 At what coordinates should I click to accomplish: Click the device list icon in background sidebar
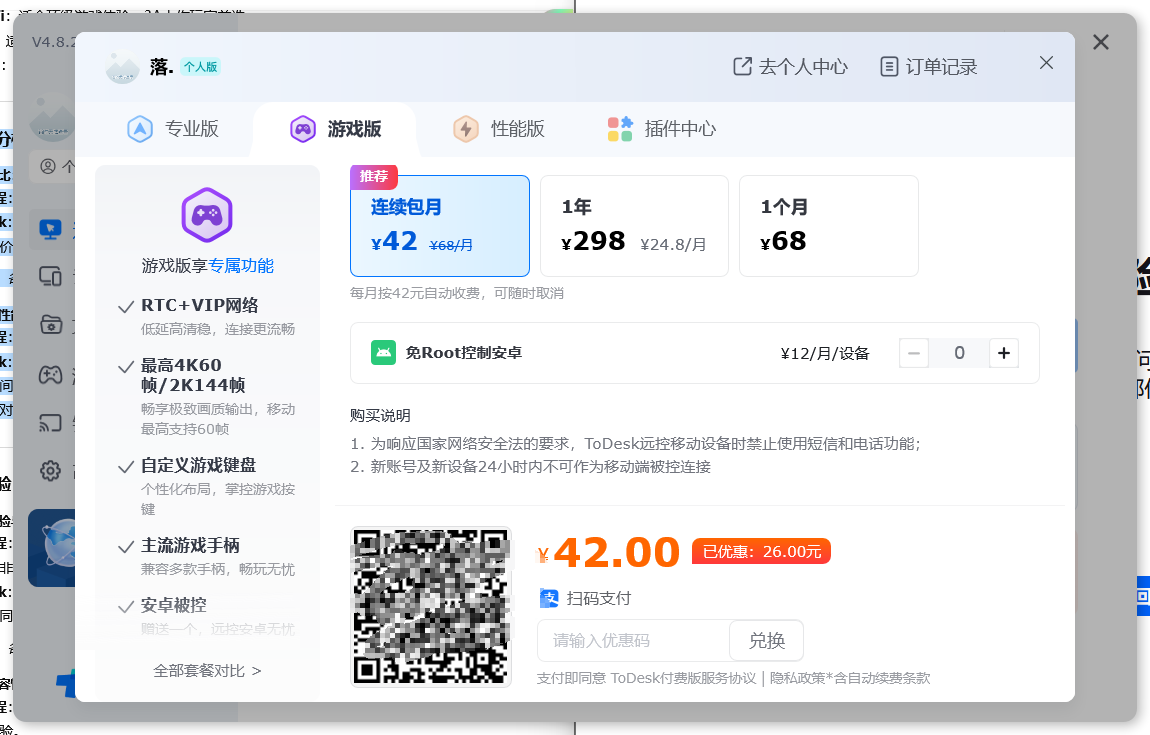[51, 277]
